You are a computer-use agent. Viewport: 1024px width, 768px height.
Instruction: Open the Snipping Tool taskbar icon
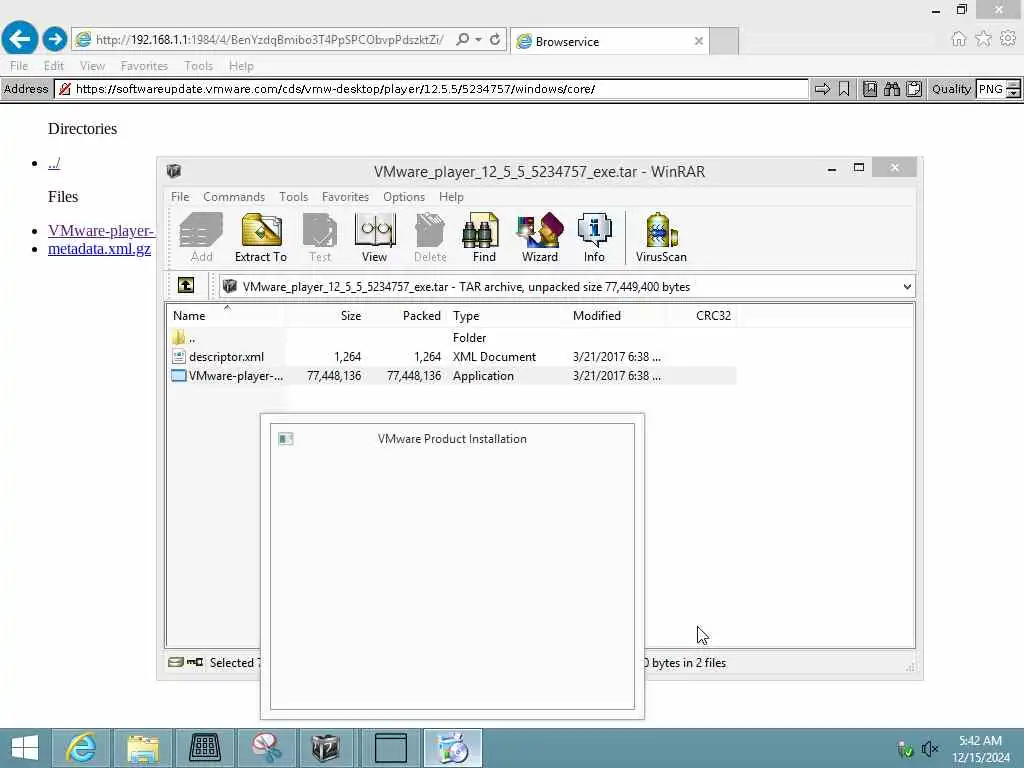[x=266, y=748]
